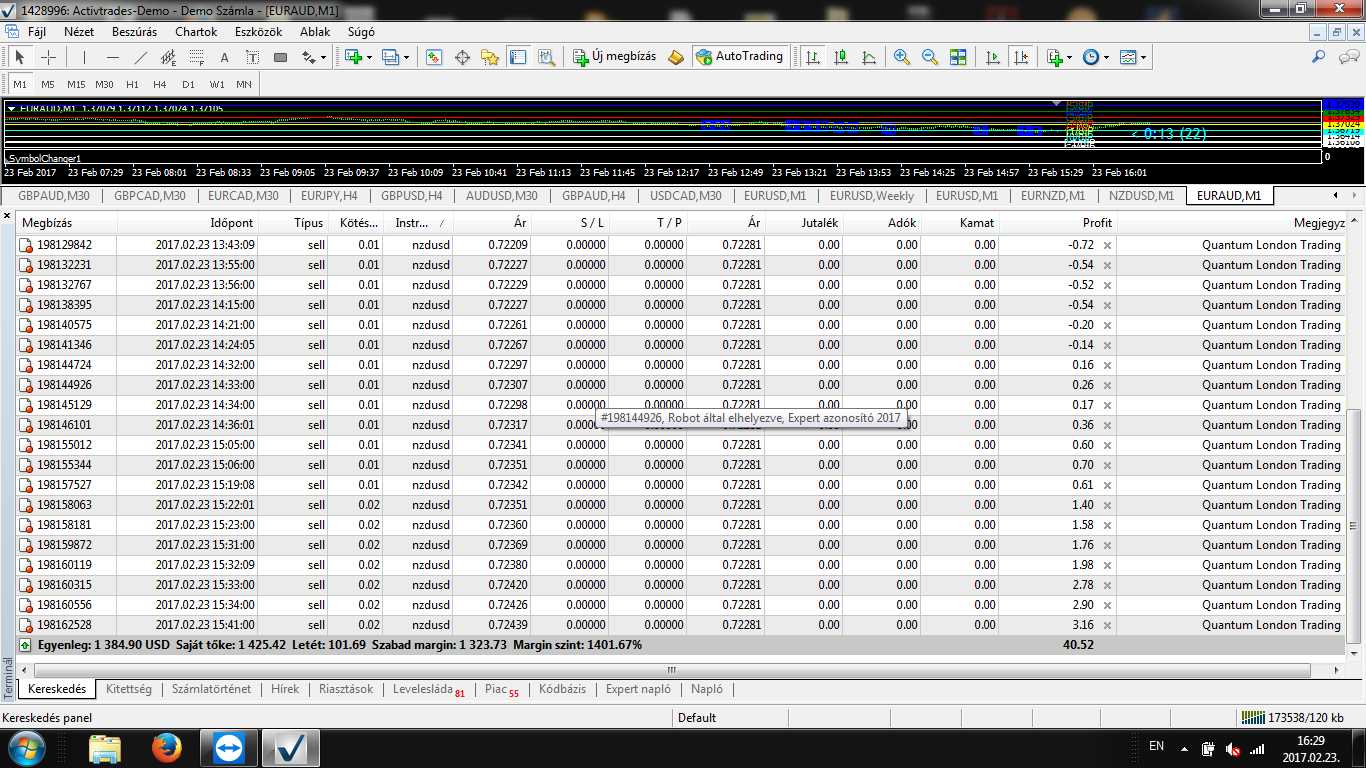Screen dimensions: 1366x768
Task: Open the new chart dropdown arrow
Action: pos(369,58)
